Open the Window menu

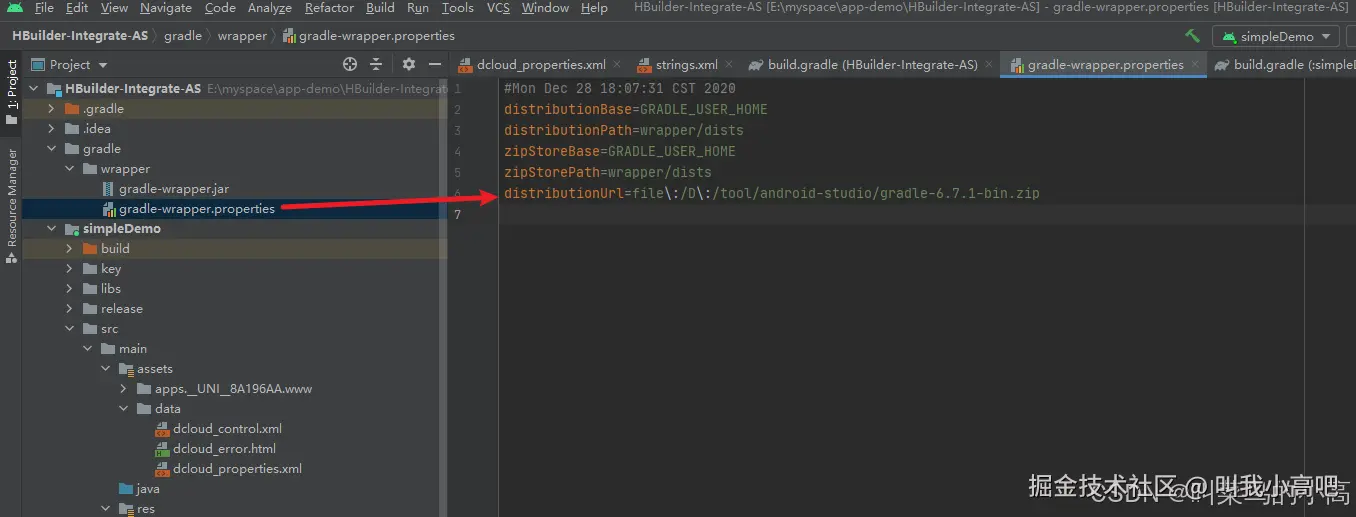[x=545, y=8]
